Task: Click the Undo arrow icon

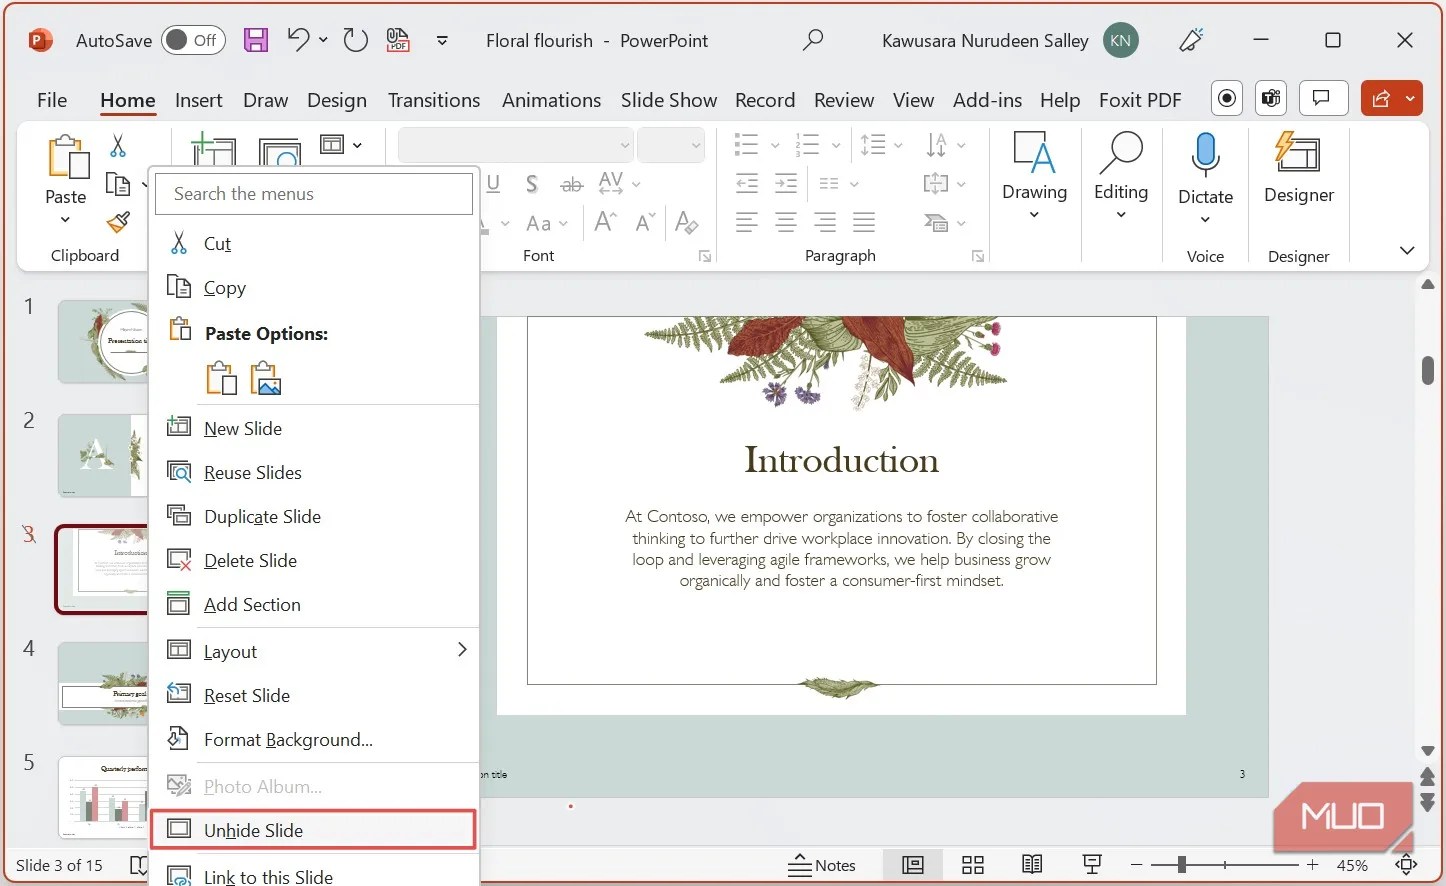Action: coord(298,40)
